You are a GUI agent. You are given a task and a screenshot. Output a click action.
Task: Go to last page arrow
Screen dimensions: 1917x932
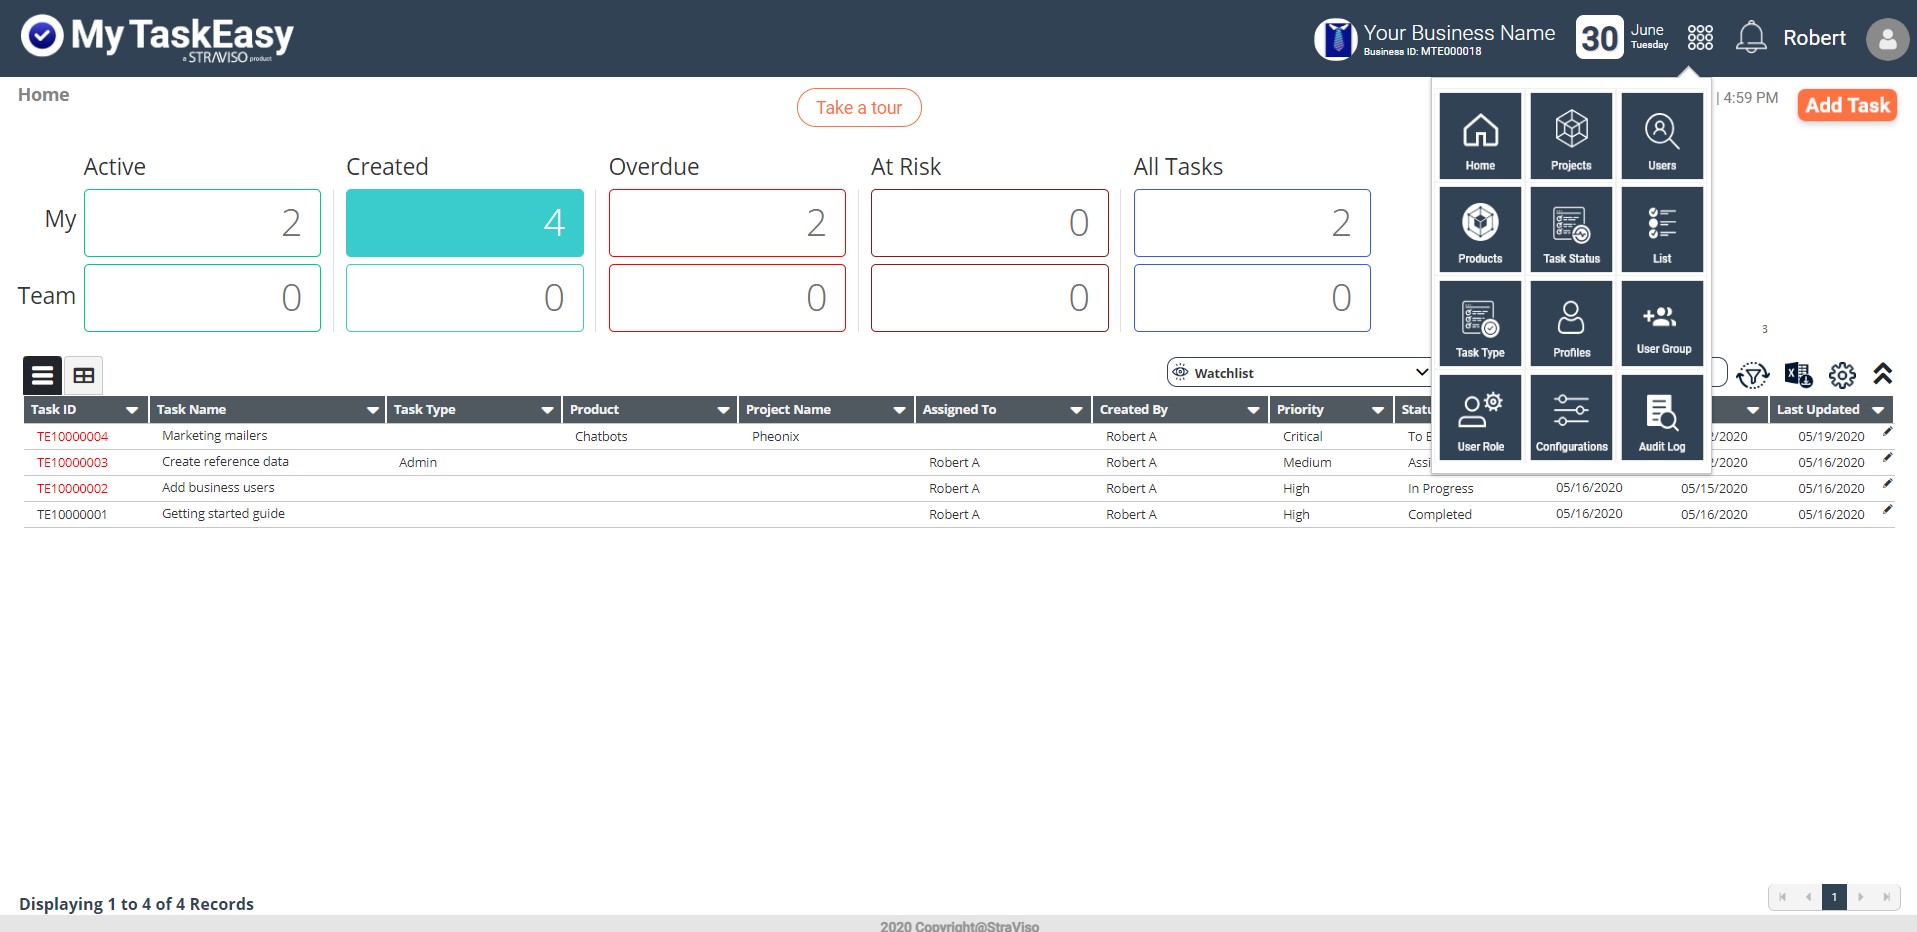click(x=1886, y=897)
